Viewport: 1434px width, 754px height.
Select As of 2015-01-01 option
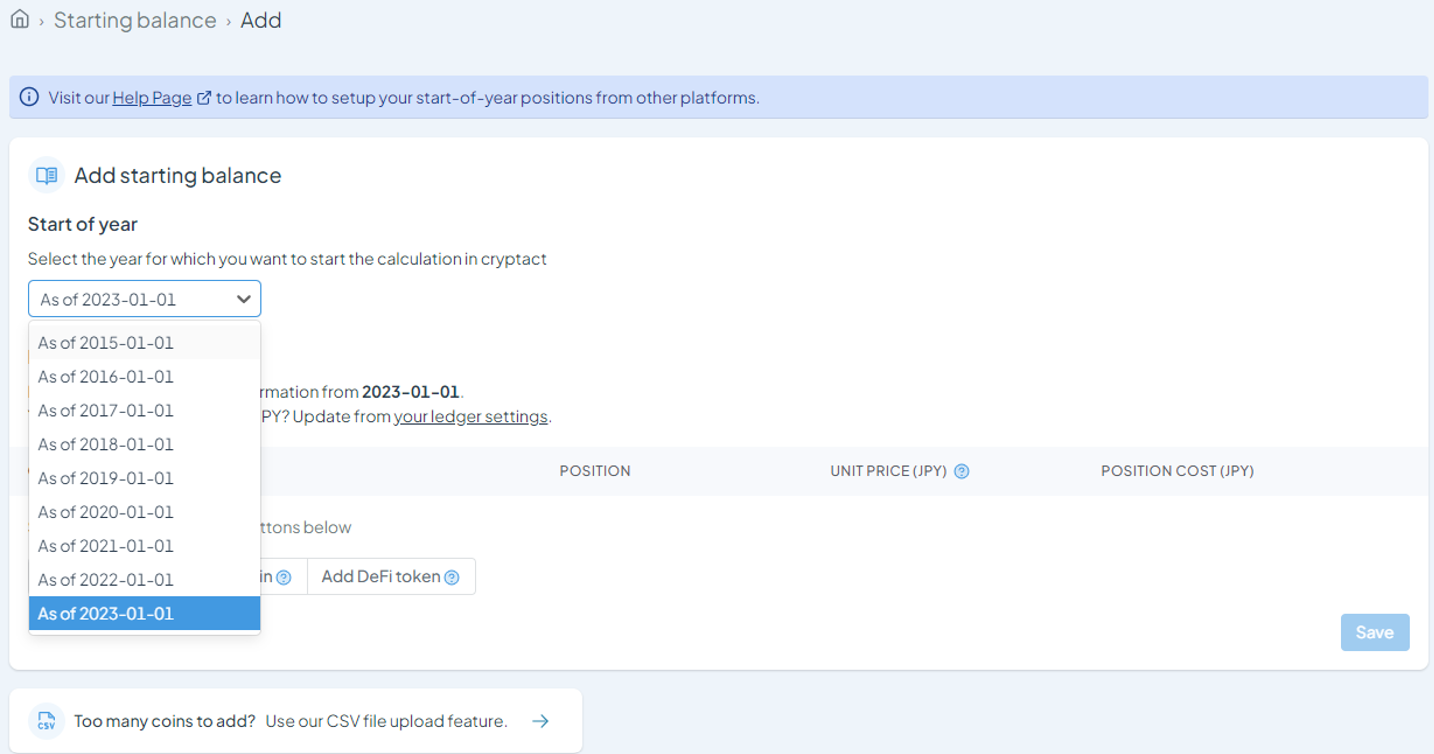pyautogui.click(x=144, y=342)
